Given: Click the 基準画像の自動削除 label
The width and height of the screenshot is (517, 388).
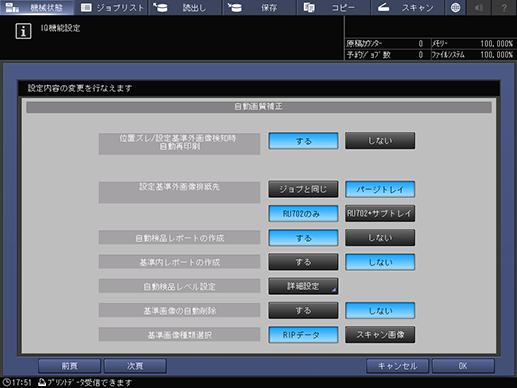Looking at the screenshot, I should 179,311.
